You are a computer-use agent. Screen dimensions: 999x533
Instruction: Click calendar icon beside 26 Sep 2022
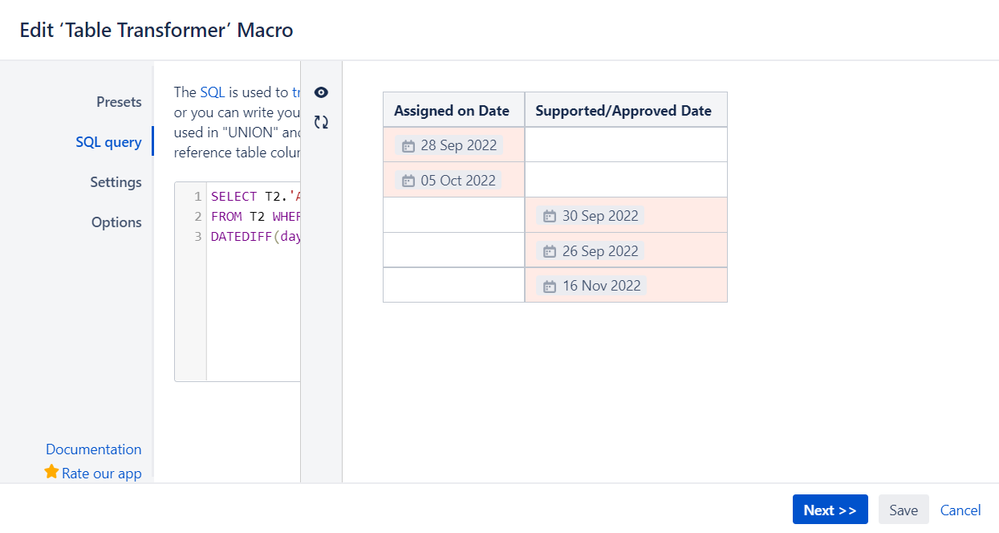549,251
